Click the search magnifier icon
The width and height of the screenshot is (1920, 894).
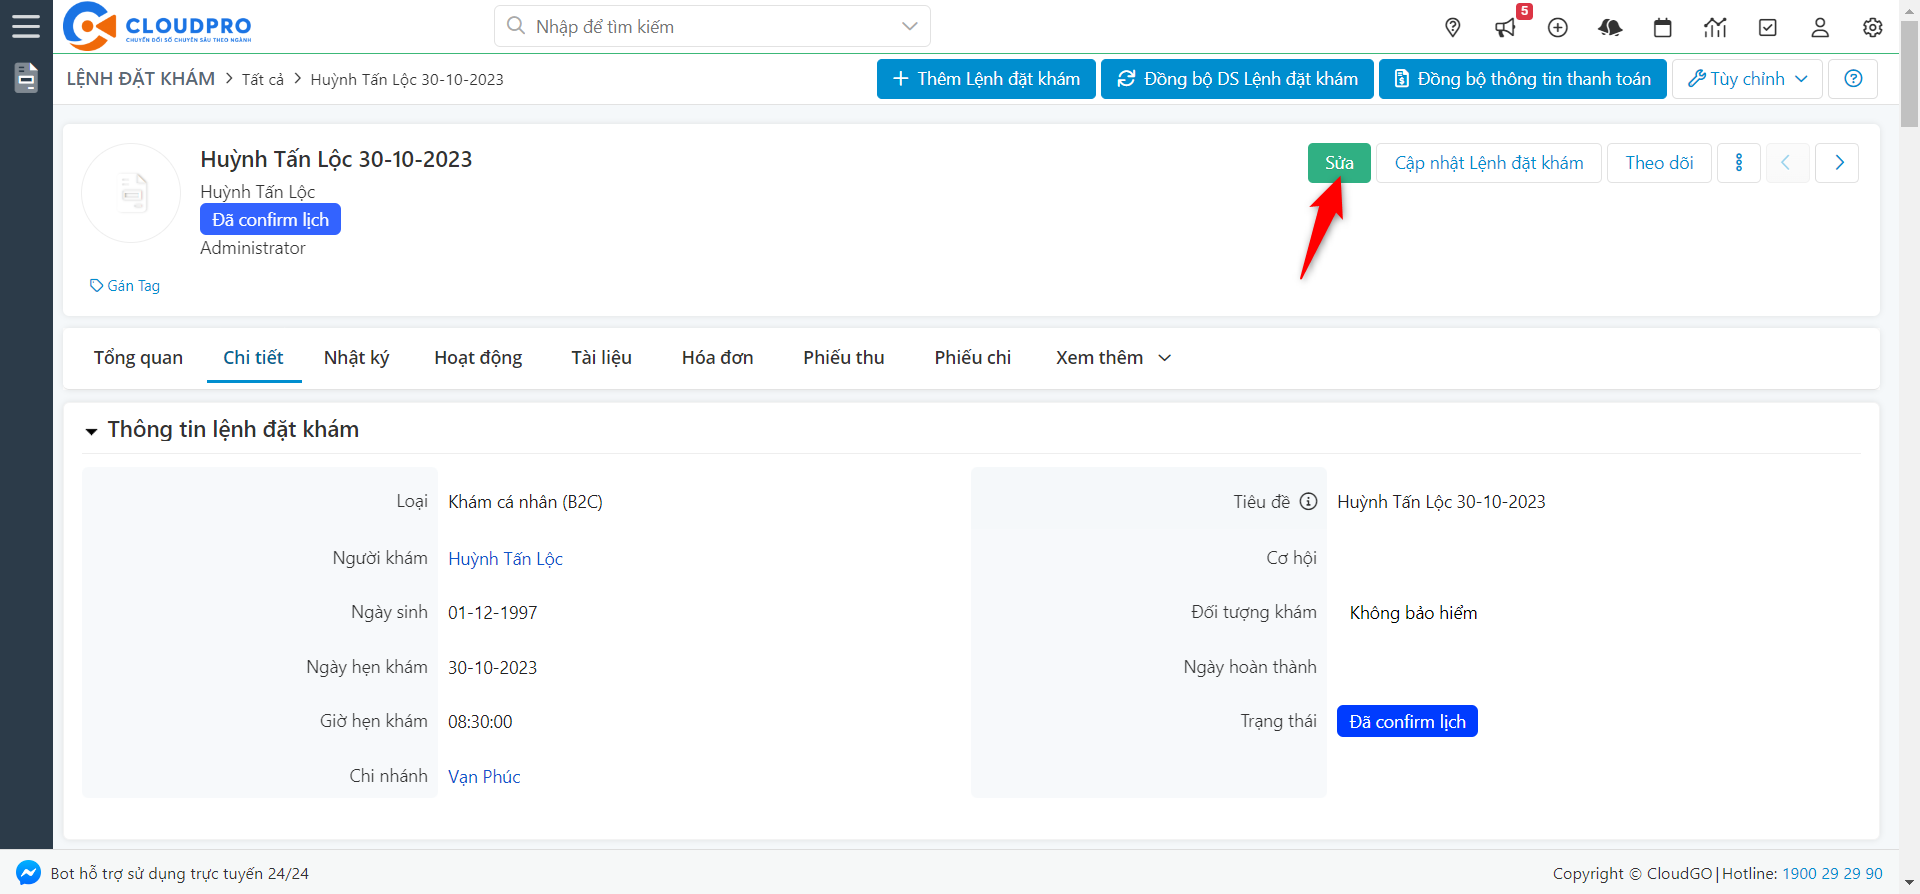coord(516,26)
